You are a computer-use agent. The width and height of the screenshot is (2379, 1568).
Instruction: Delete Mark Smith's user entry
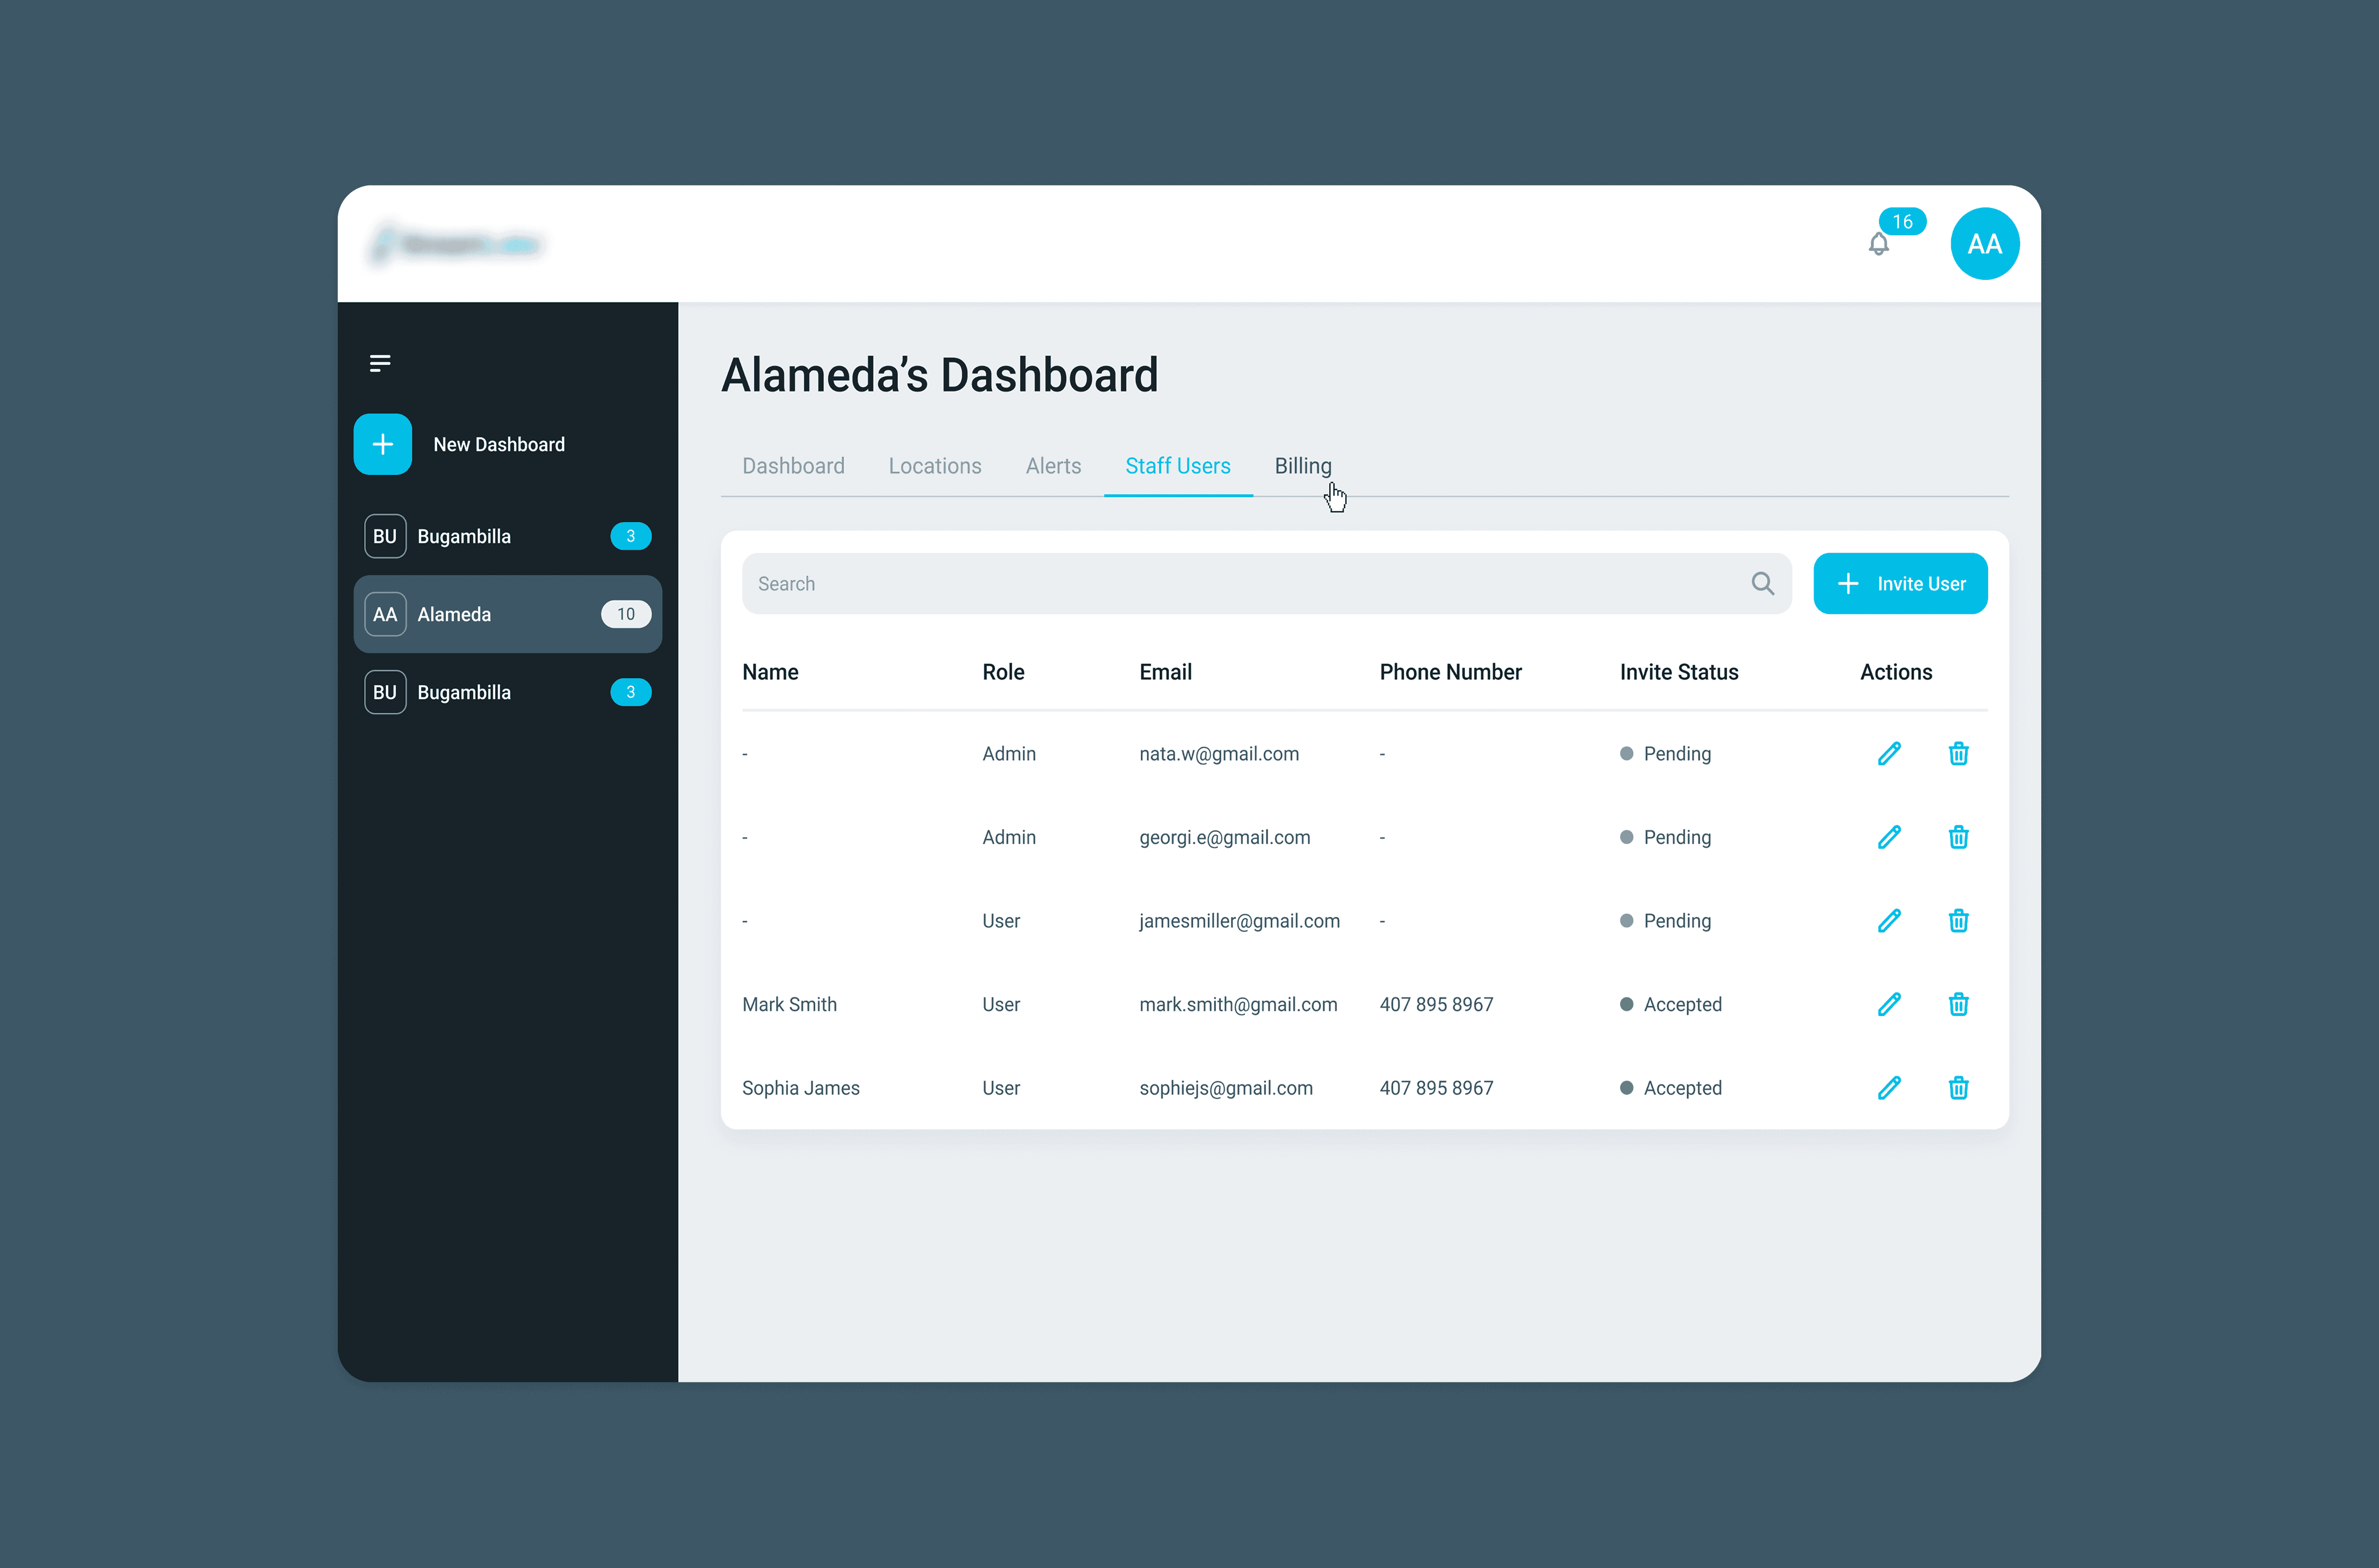pyautogui.click(x=1958, y=1005)
